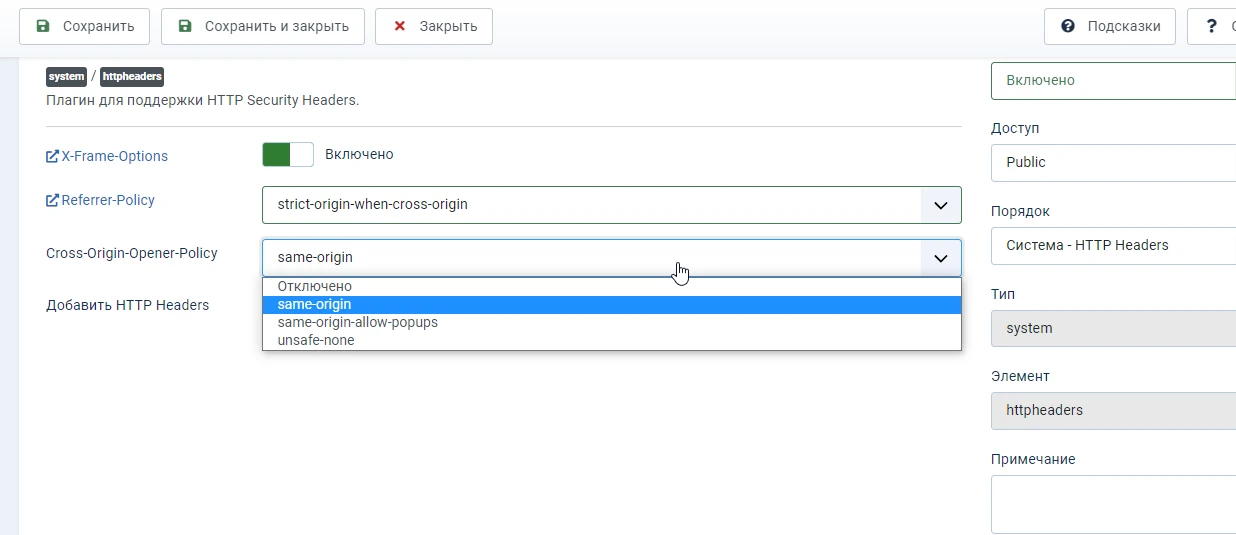
Task: Click Сохранить и закрыть button
Action: tap(263, 26)
